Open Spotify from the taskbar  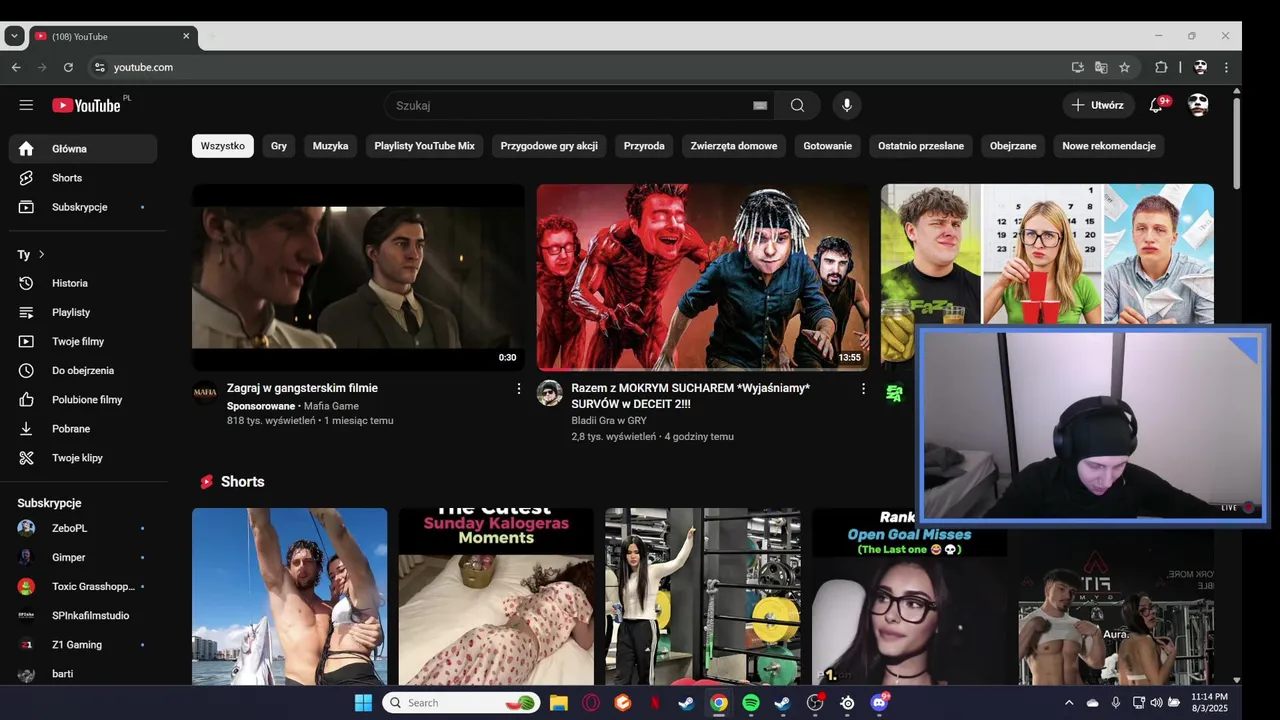[x=751, y=703]
